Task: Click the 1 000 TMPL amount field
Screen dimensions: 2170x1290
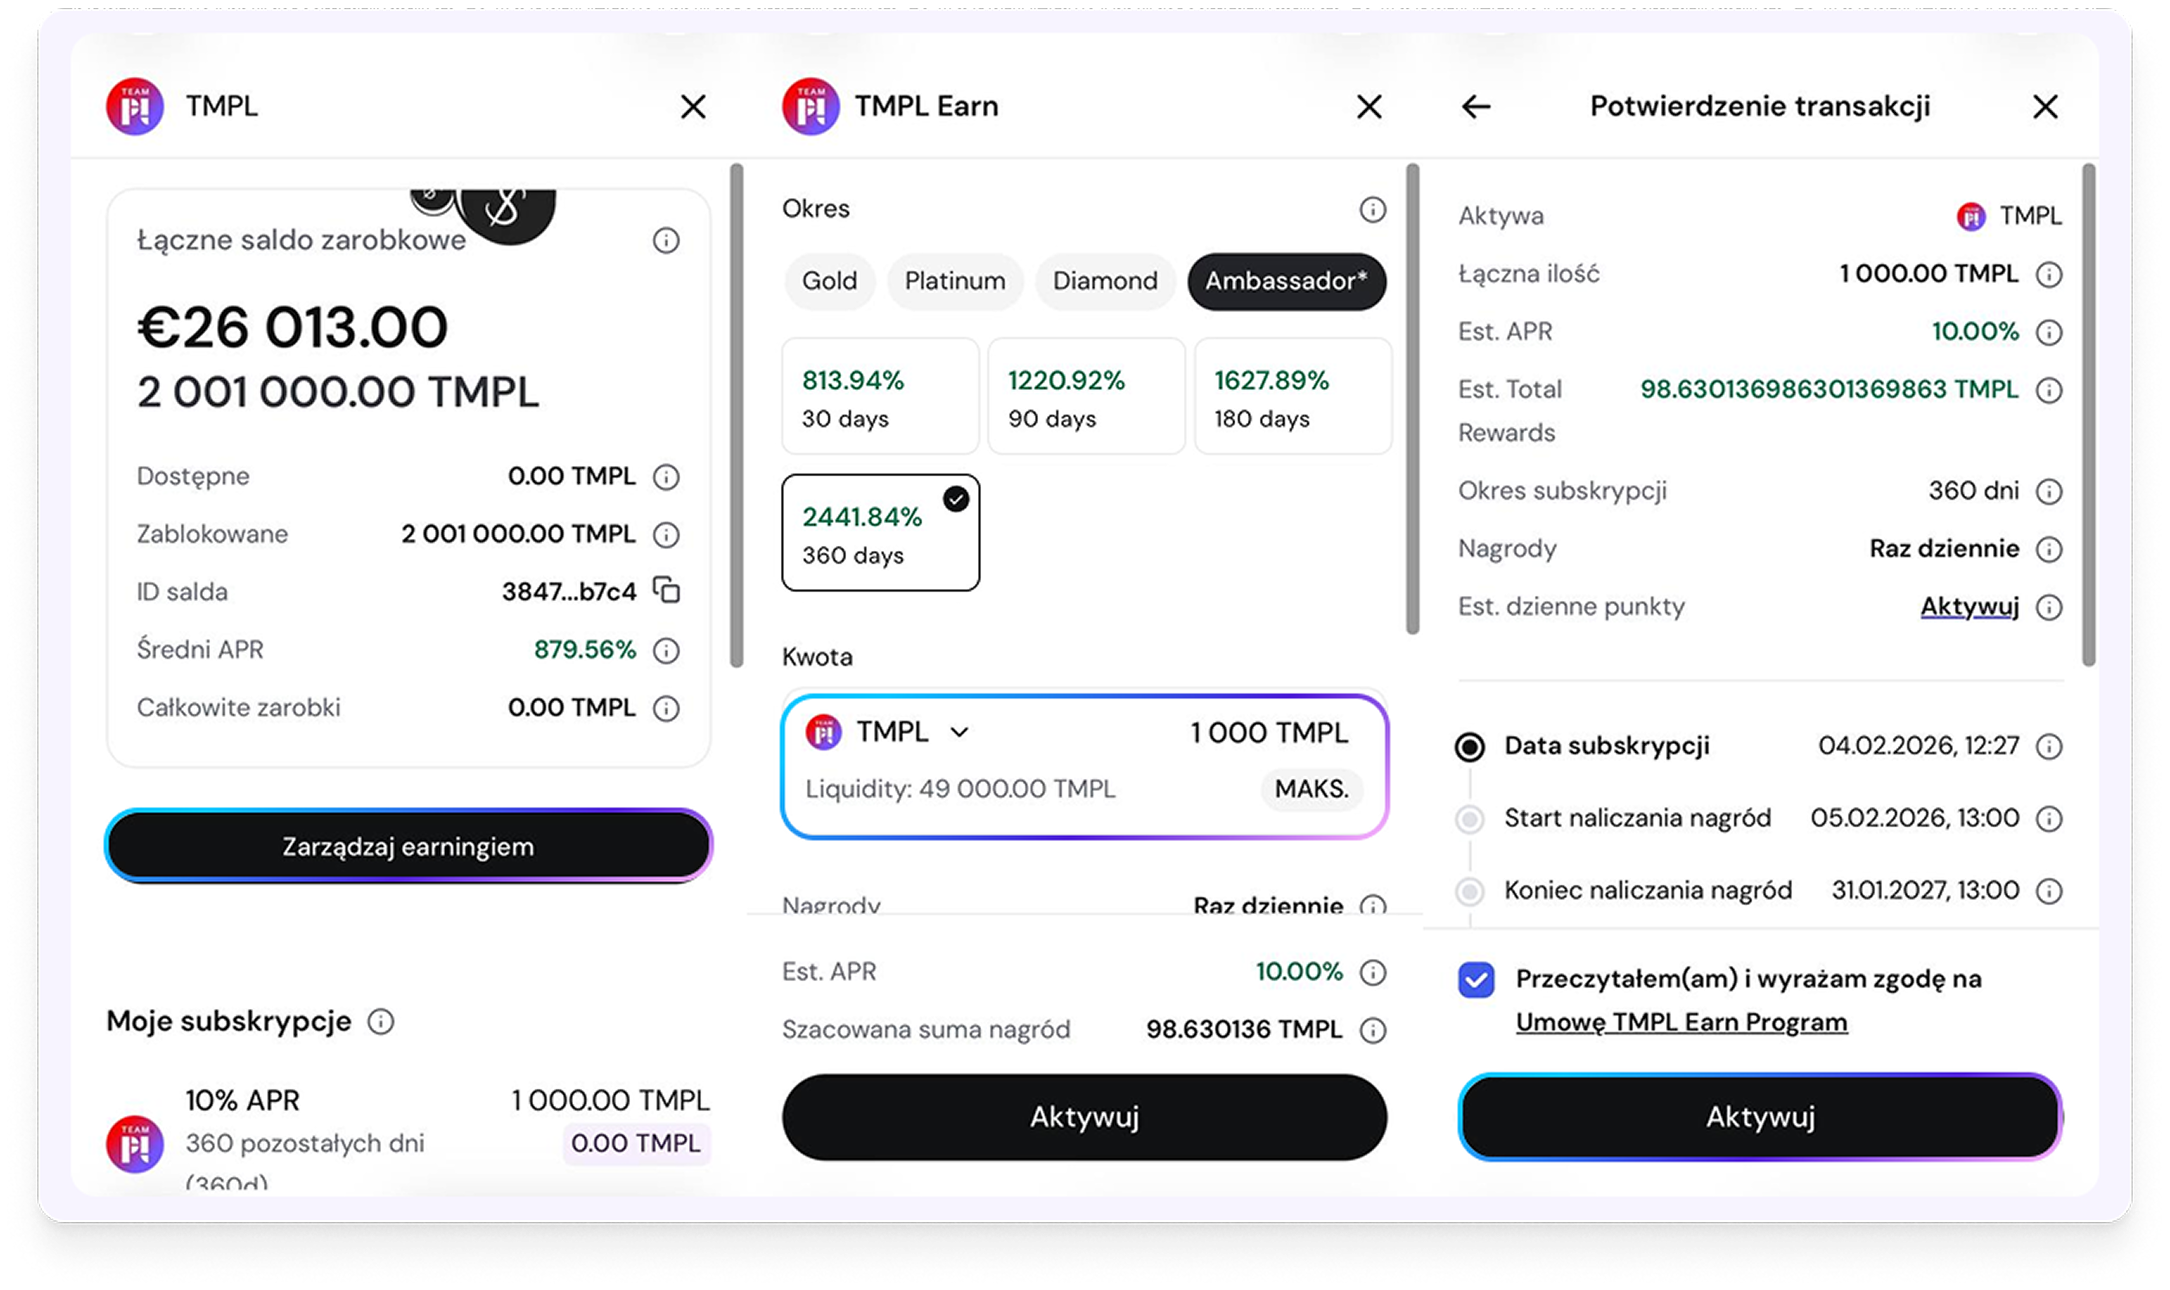Action: 1268,733
